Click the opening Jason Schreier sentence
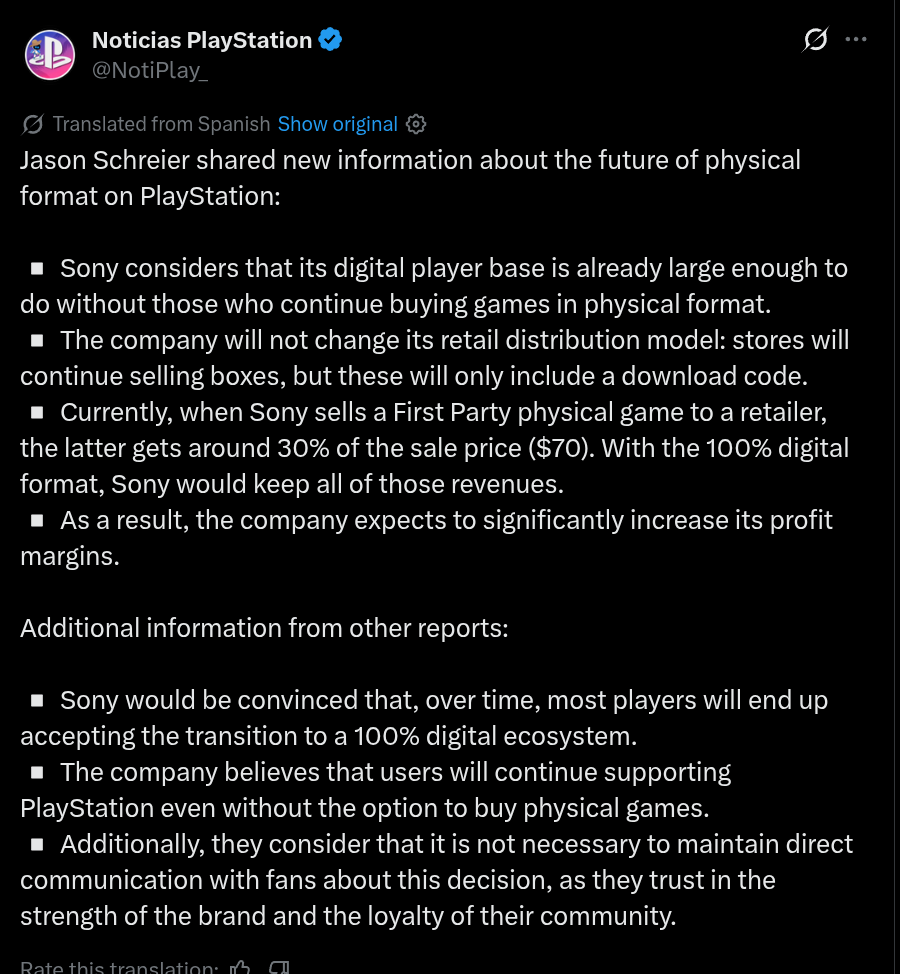This screenshot has height=974, width=900. [x=410, y=178]
